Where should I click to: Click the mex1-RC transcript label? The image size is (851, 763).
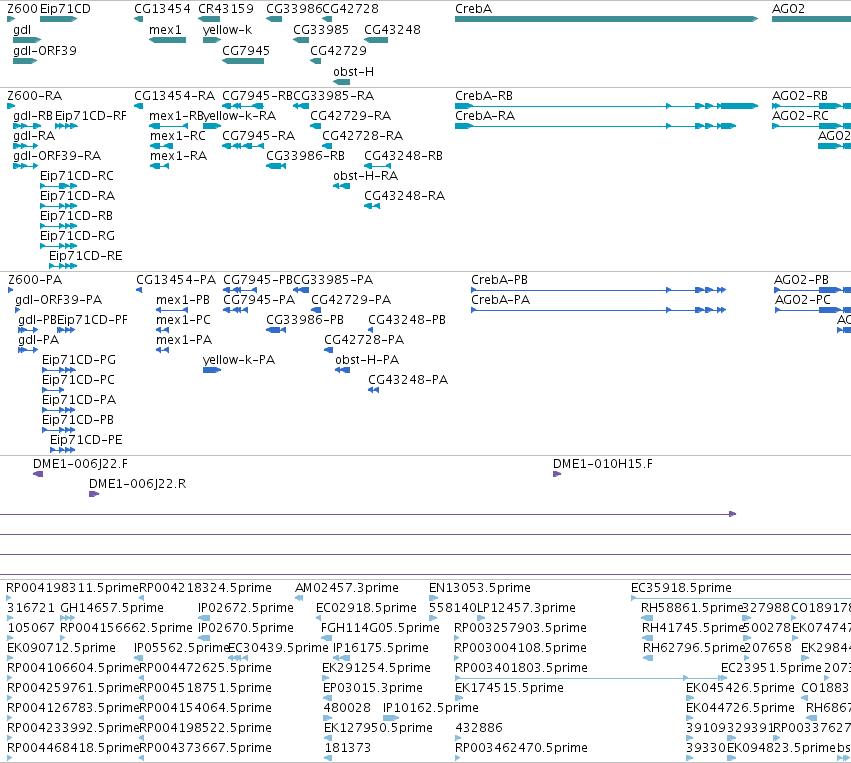pos(177,136)
